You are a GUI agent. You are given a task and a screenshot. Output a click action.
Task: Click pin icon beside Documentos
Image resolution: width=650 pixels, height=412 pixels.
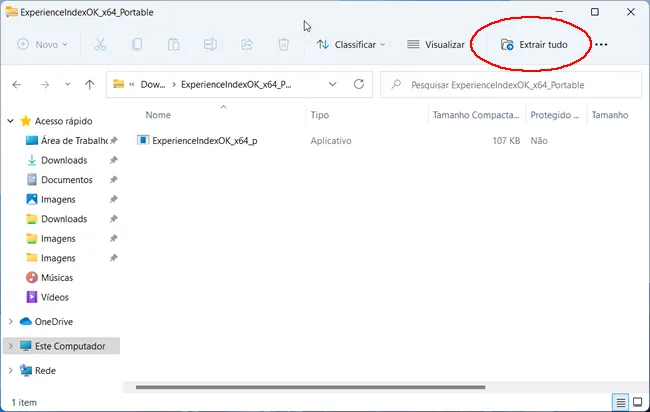click(114, 180)
